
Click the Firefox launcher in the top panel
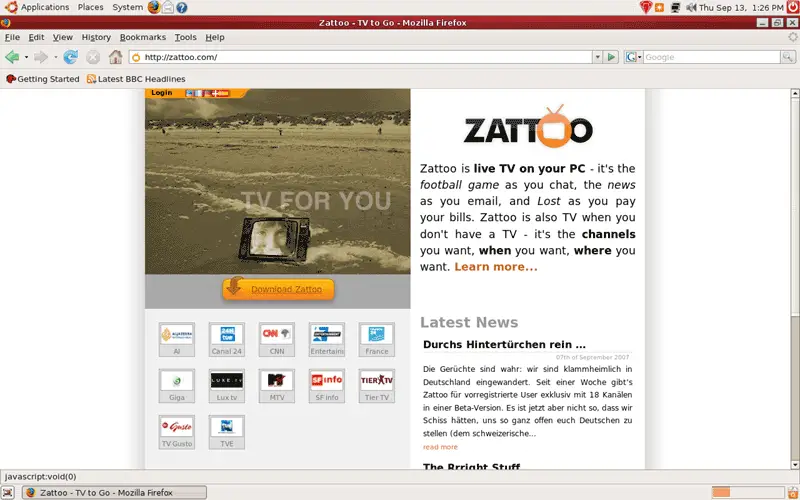(154, 7)
